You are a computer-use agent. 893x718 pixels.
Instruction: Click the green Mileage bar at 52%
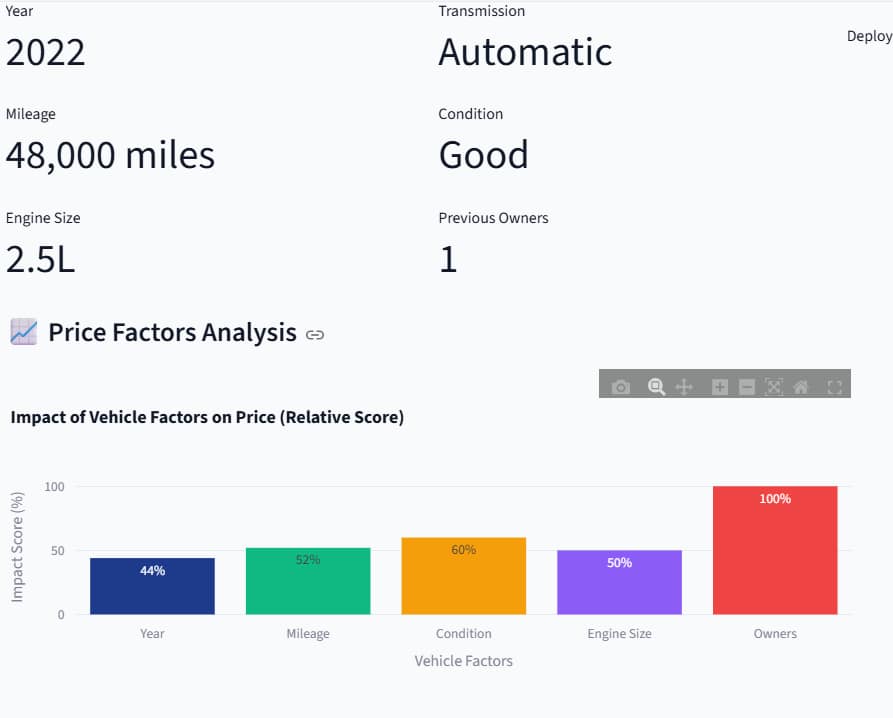[x=308, y=582]
